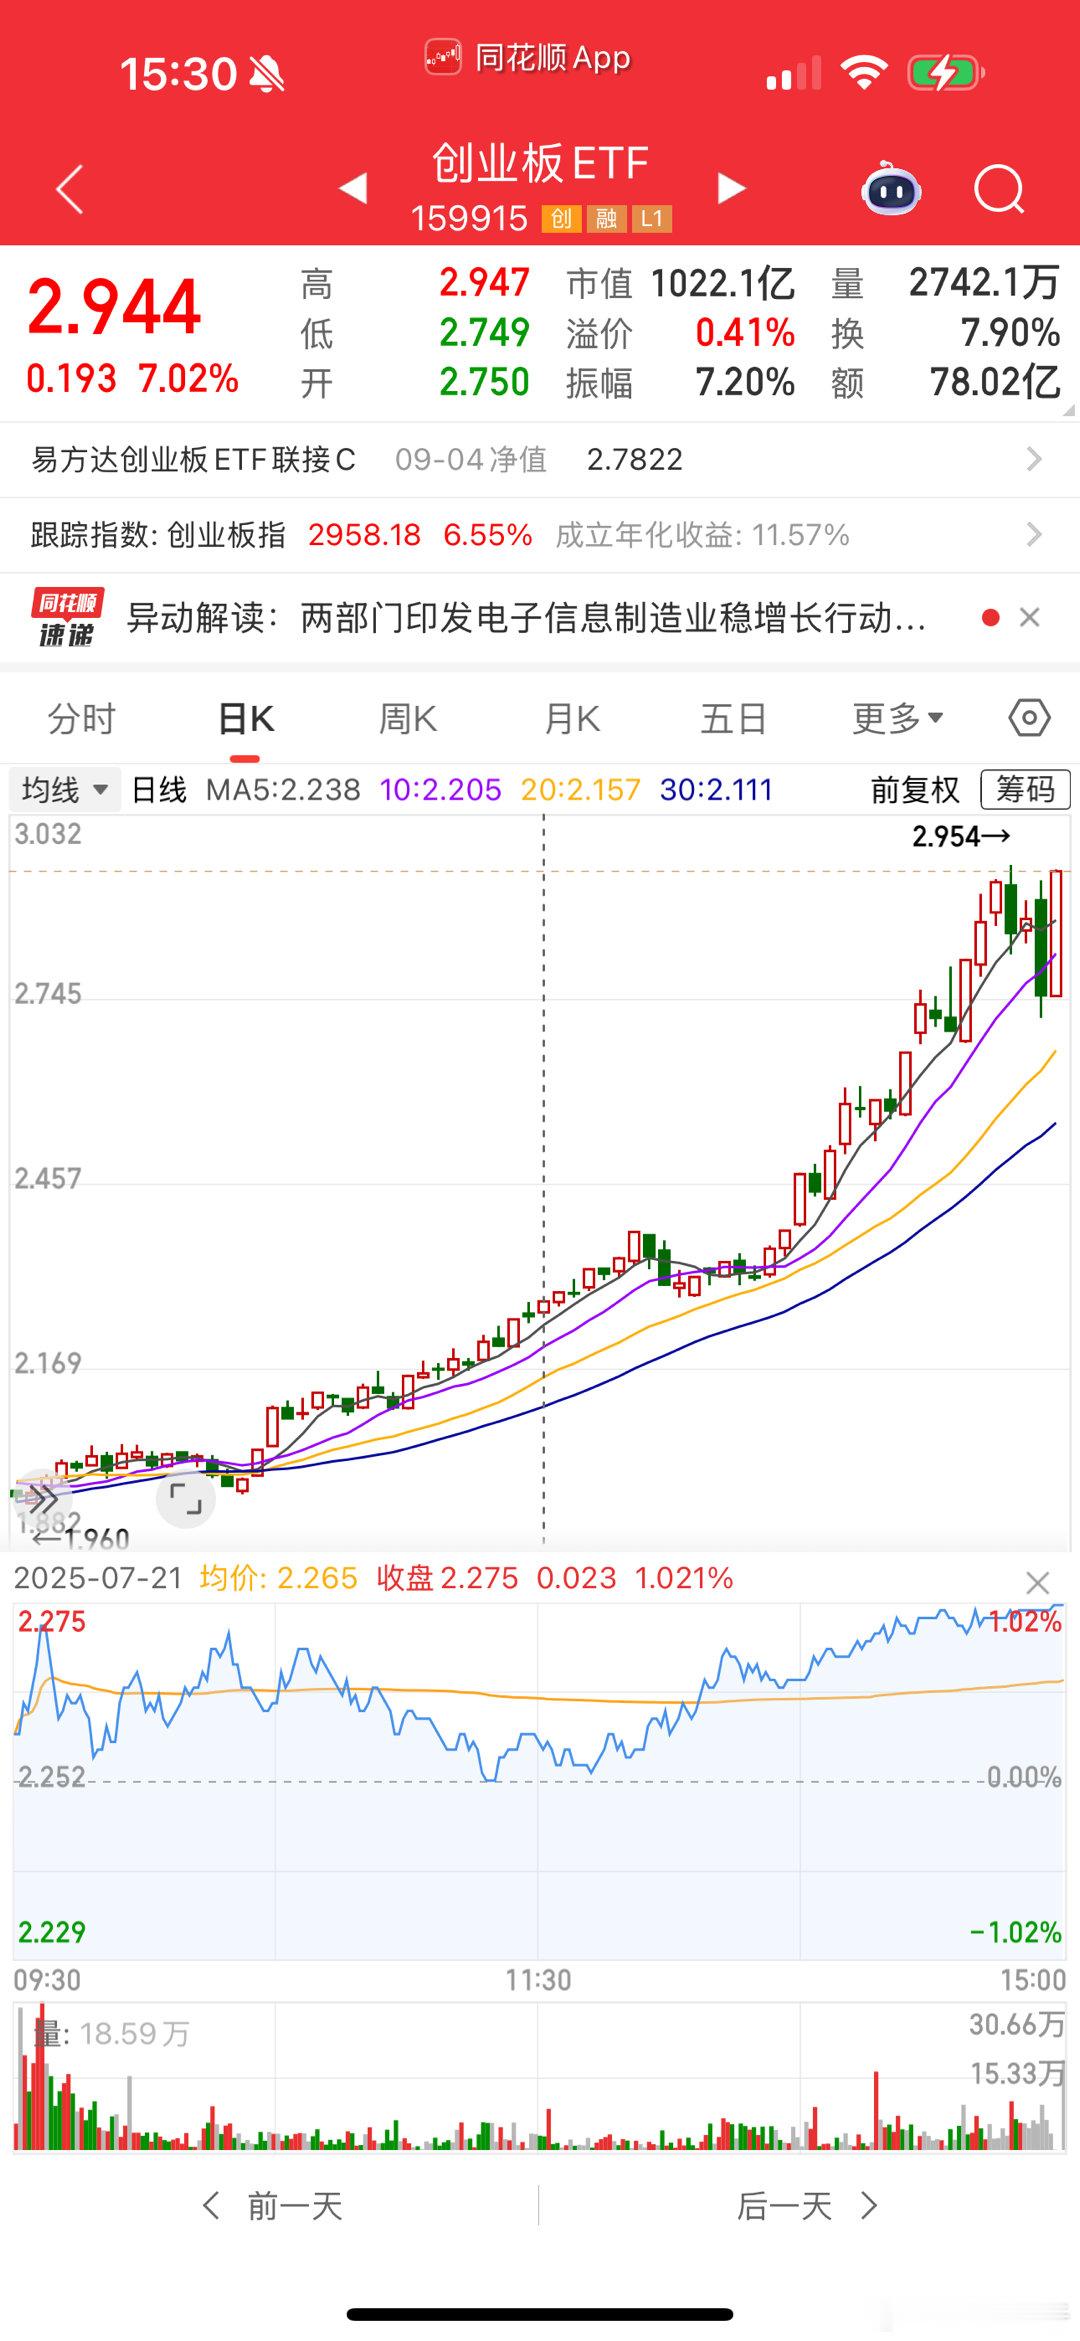Tap the 10:2.205 MA10 label
This screenshot has width=1080, height=2341.
[x=441, y=790]
